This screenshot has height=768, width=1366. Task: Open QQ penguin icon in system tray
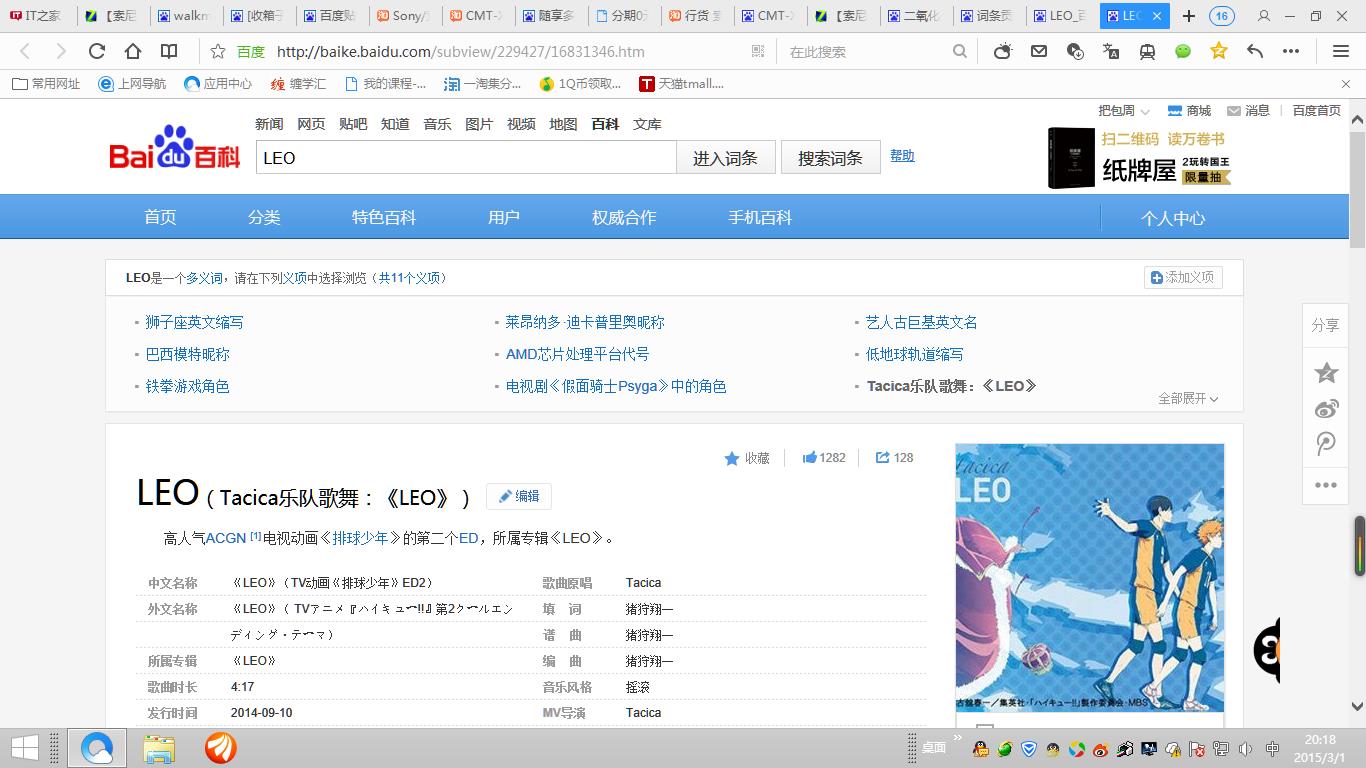tap(981, 749)
